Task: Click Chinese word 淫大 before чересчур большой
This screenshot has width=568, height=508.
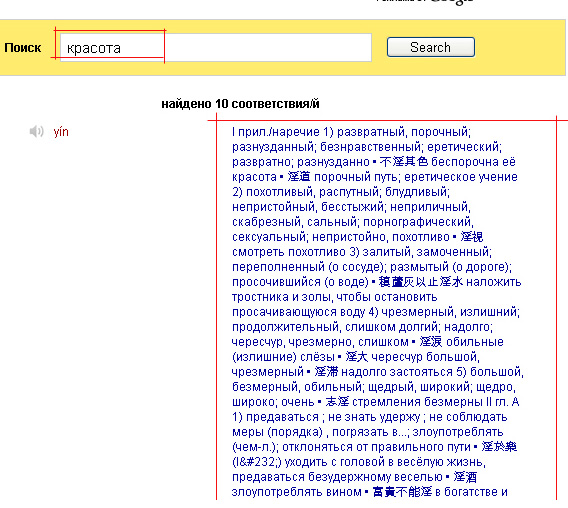Action: (356, 357)
